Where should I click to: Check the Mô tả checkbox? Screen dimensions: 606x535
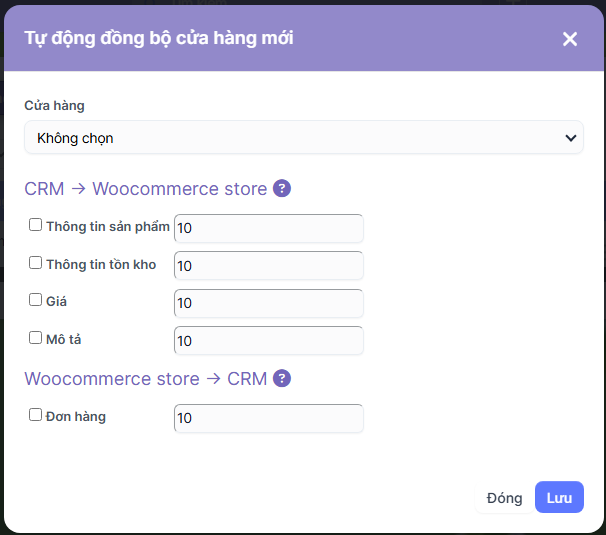(36, 338)
